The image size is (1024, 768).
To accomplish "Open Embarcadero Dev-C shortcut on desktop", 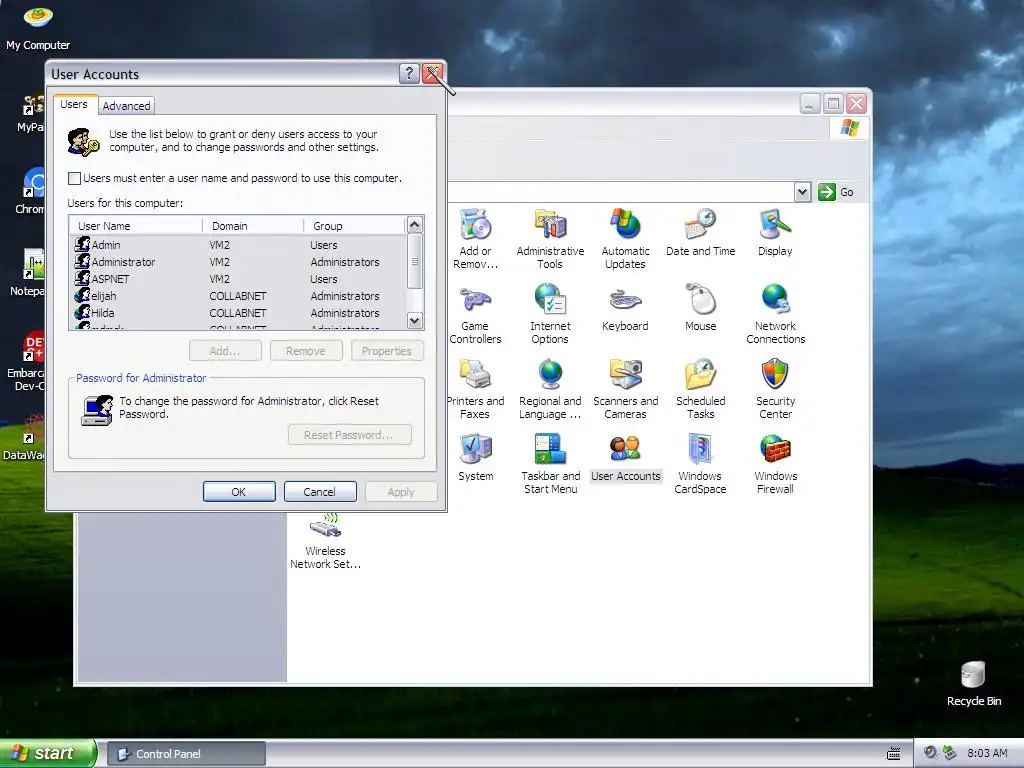I will [26, 362].
